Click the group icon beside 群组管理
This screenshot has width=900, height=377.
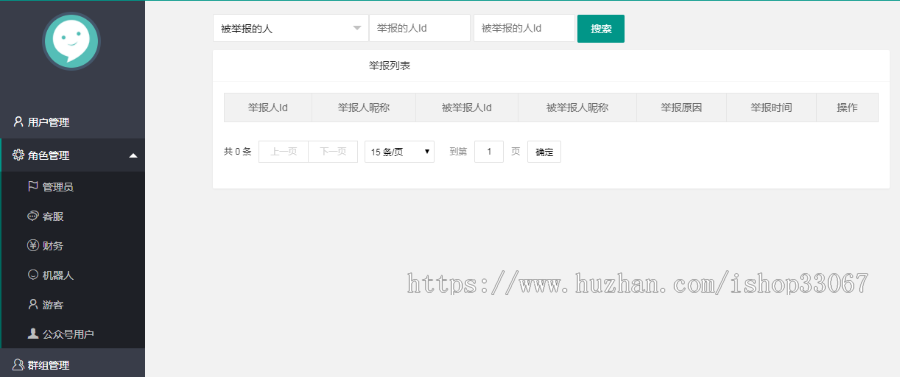(18, 364)
